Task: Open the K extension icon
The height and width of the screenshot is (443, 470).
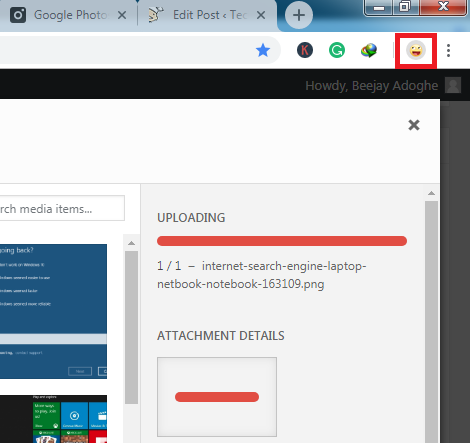Action: (305, 50)
